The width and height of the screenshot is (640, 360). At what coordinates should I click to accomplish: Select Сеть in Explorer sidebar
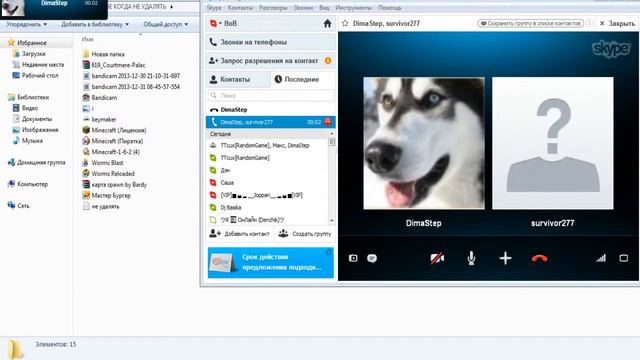click(x=19, y=206)
